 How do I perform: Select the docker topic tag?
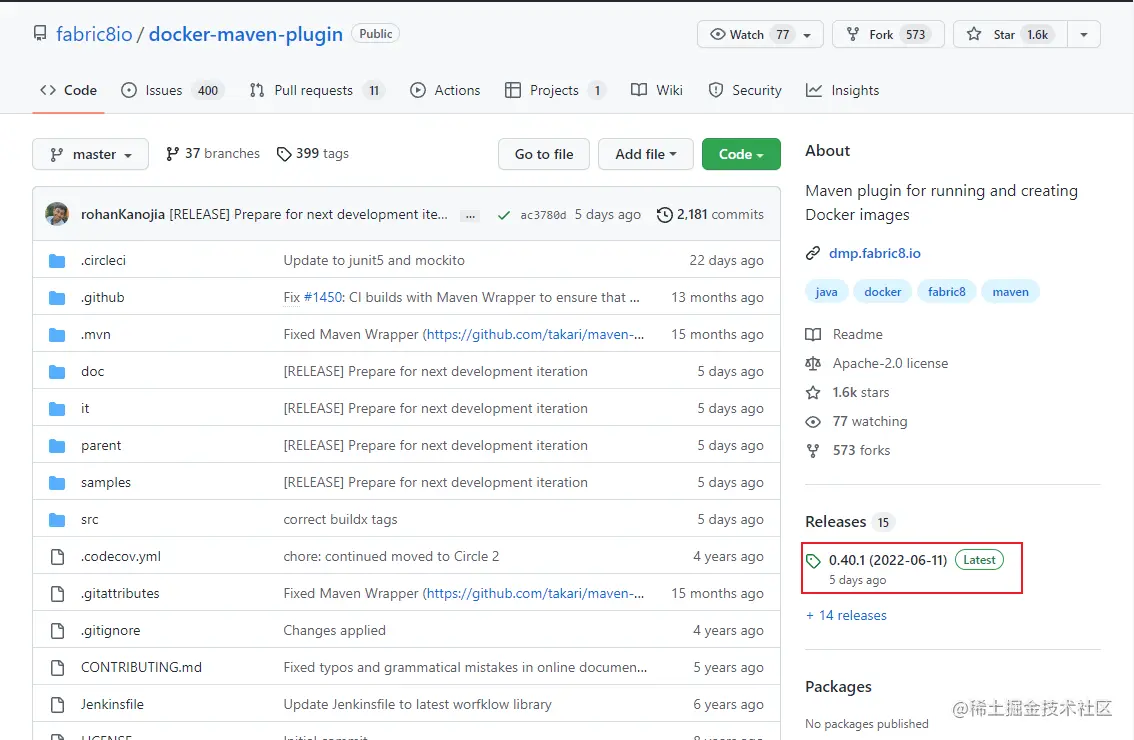pos(882,292)
